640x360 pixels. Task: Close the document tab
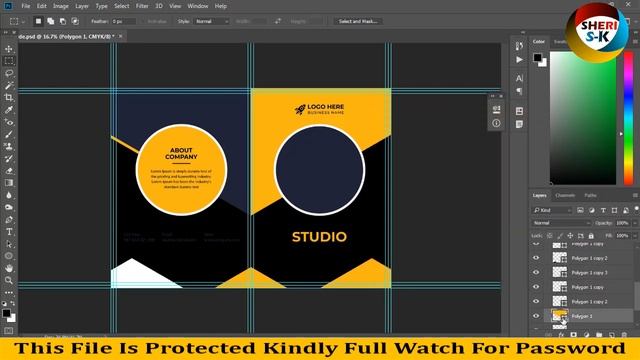coord(120,36)
